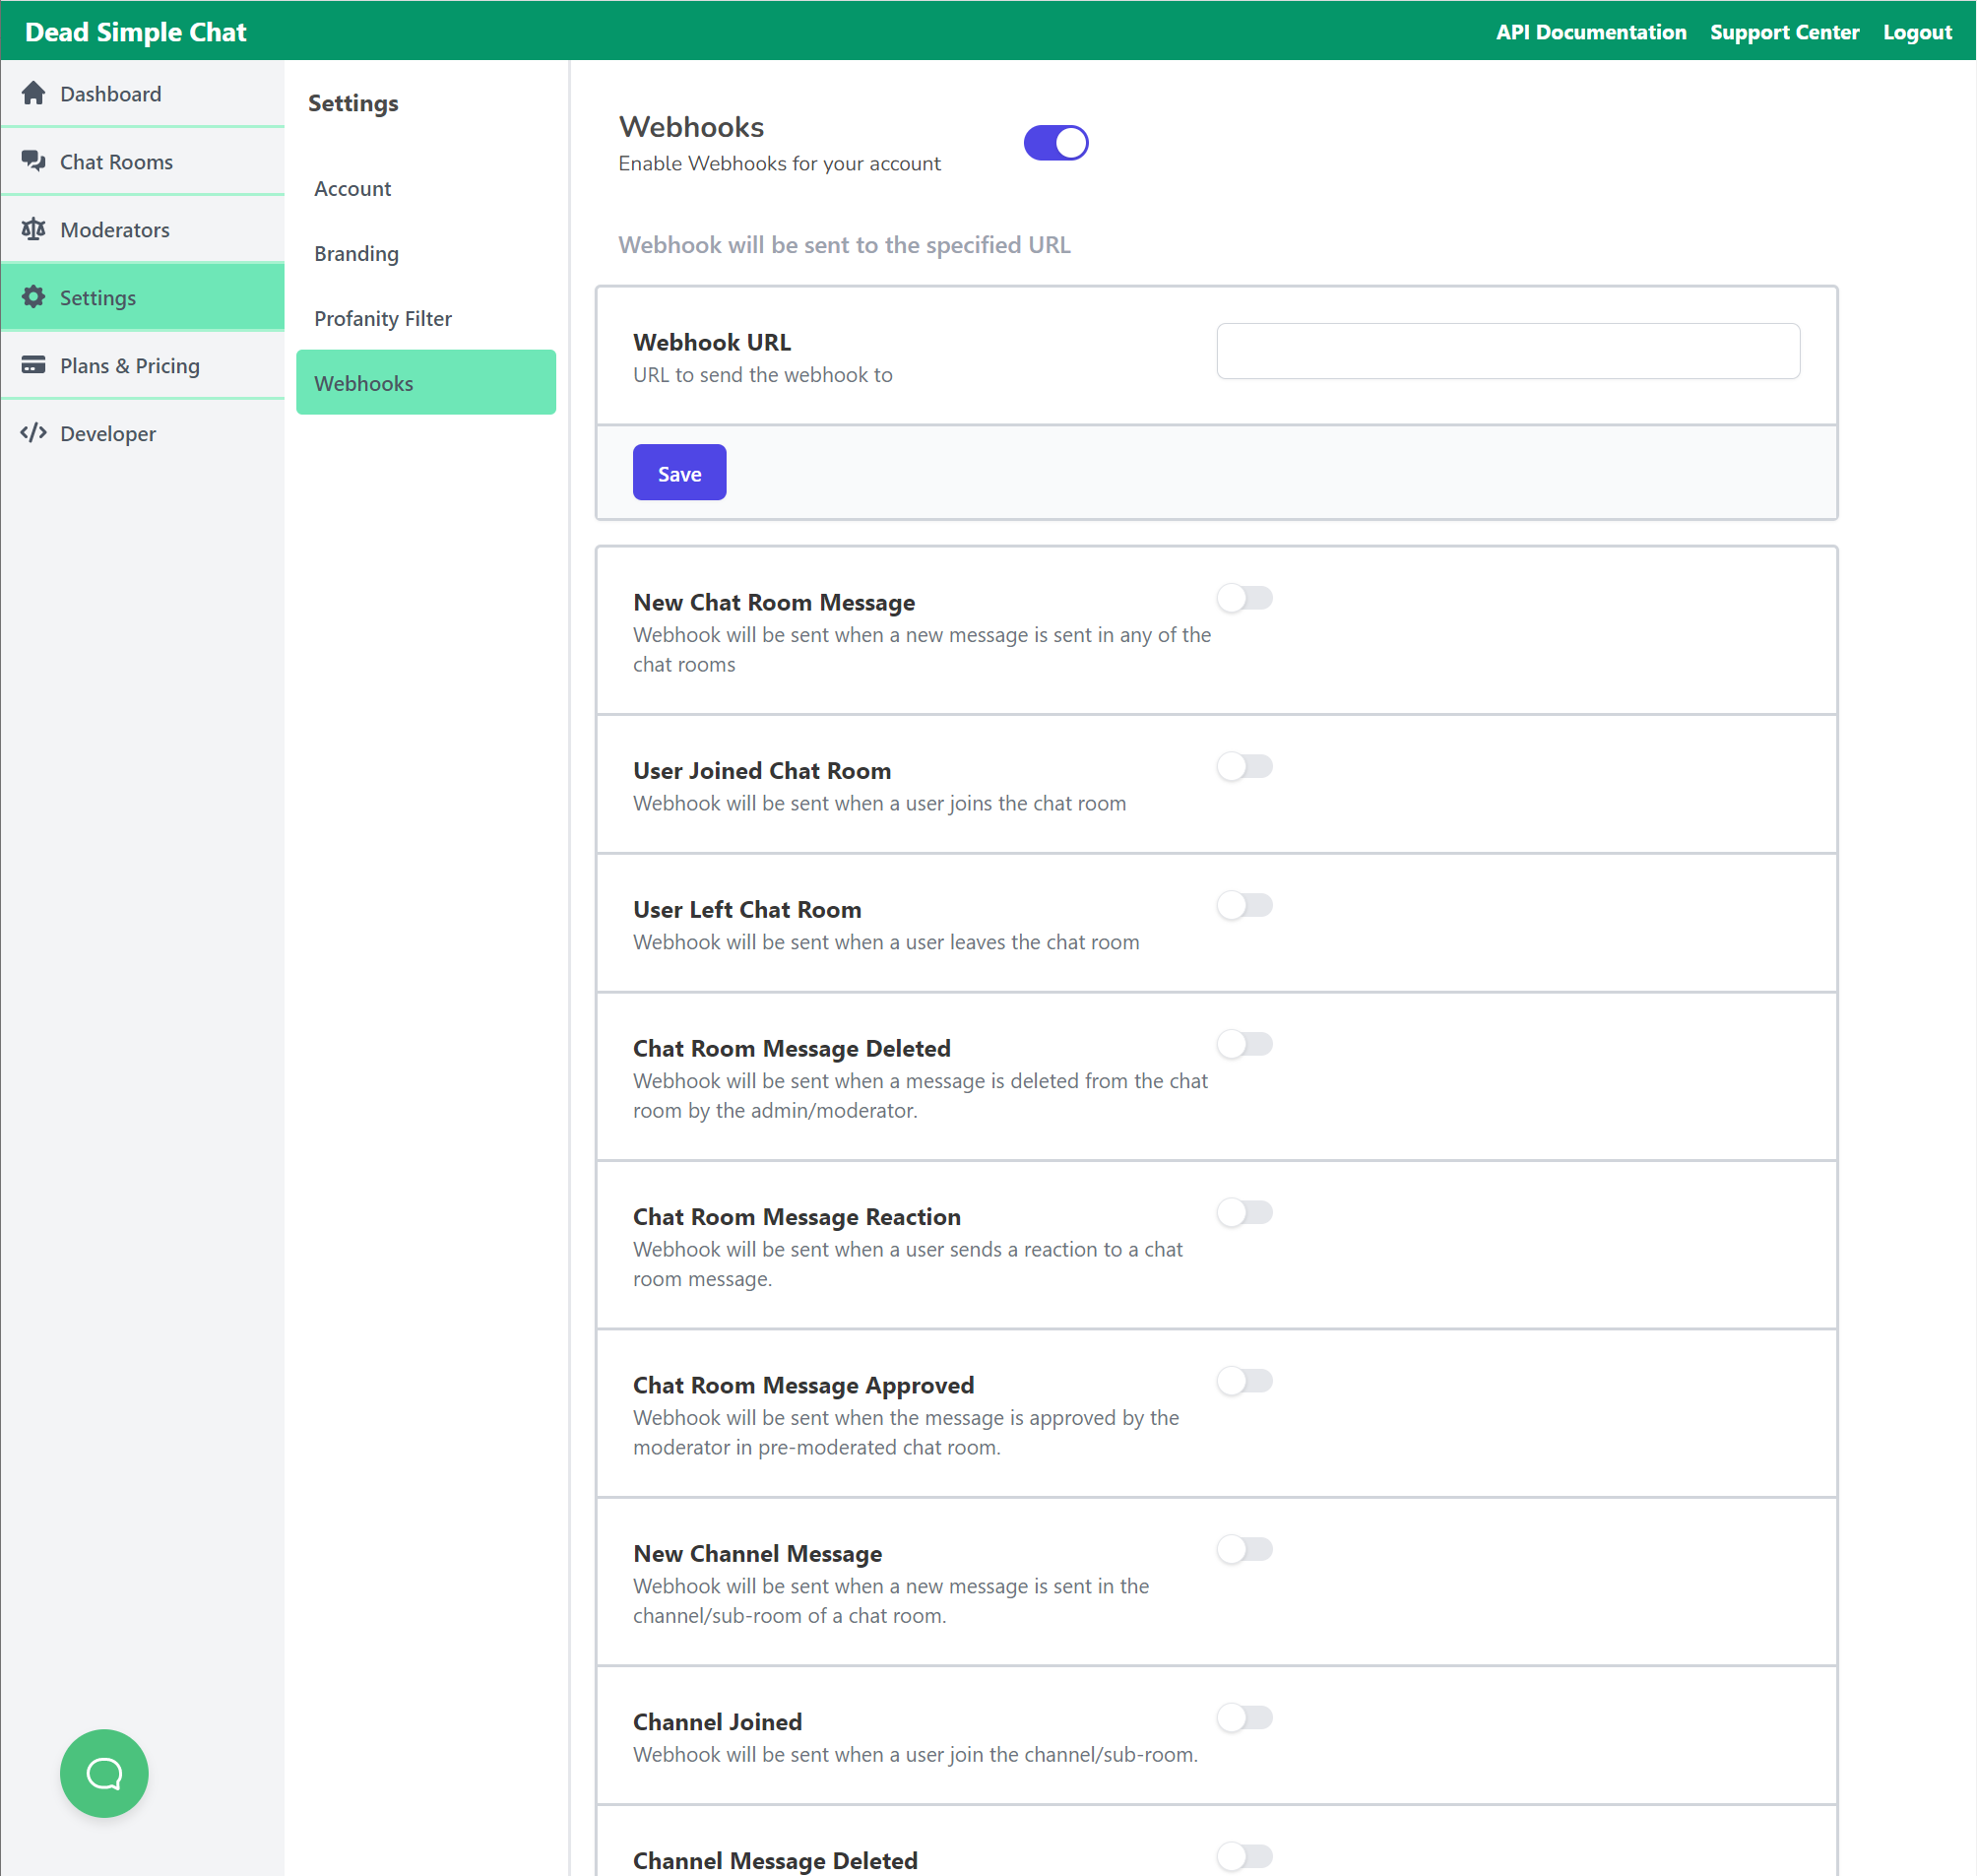Click the Moderators scales icon

(34, 228)
